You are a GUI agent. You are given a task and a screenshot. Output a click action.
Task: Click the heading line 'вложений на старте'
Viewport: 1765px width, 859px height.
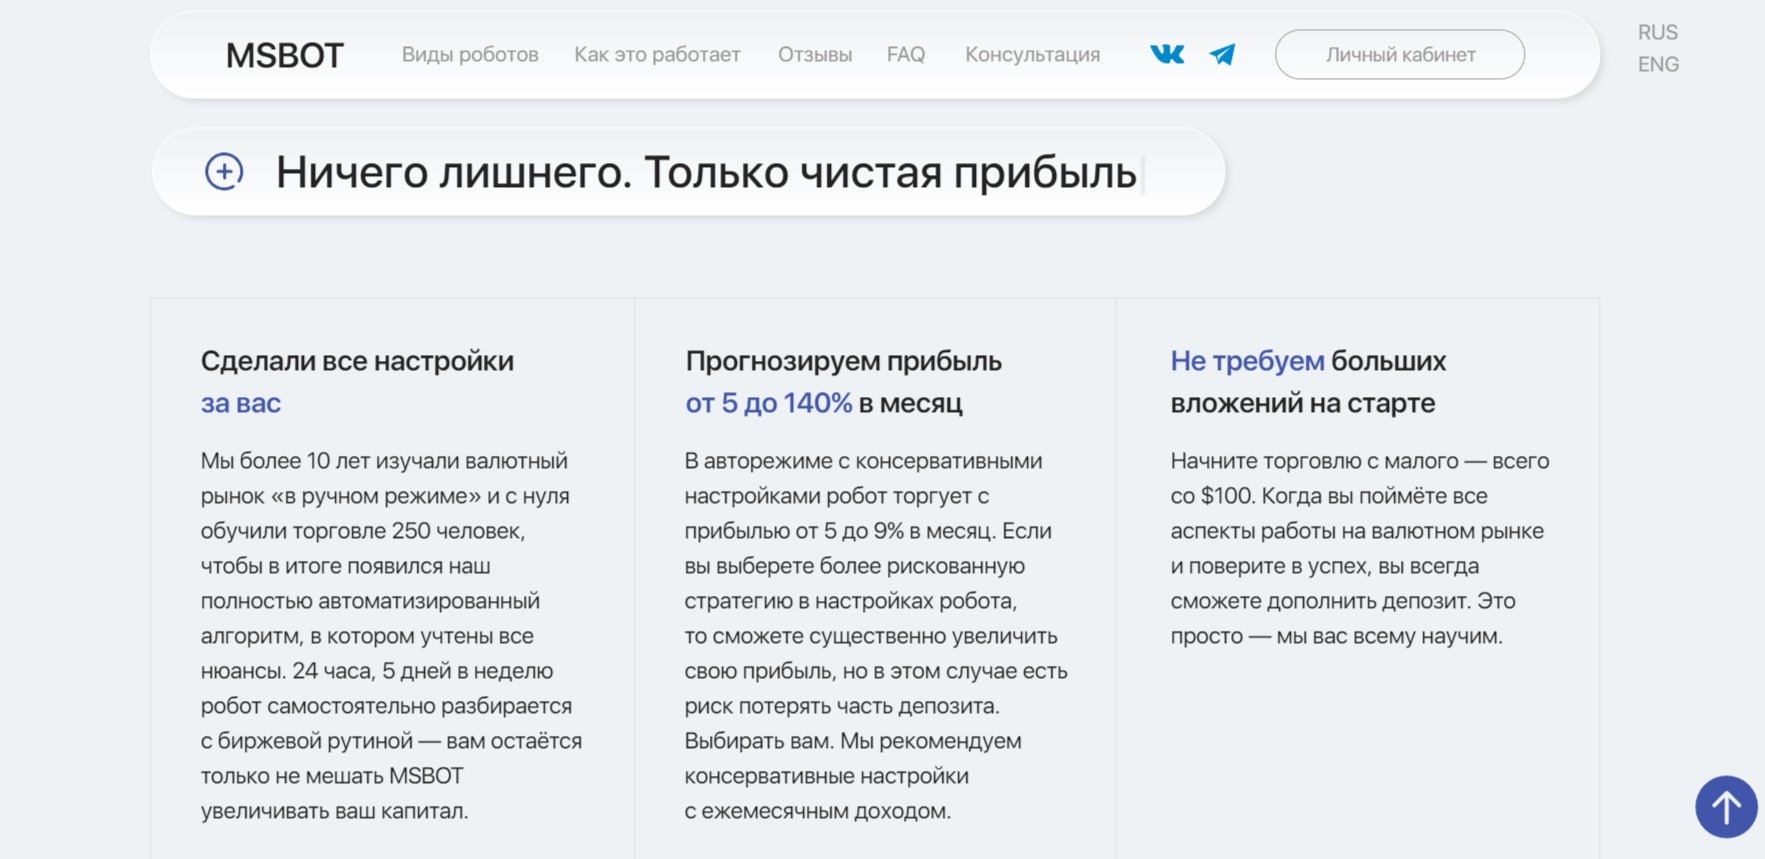click(x=1303, y=403)
